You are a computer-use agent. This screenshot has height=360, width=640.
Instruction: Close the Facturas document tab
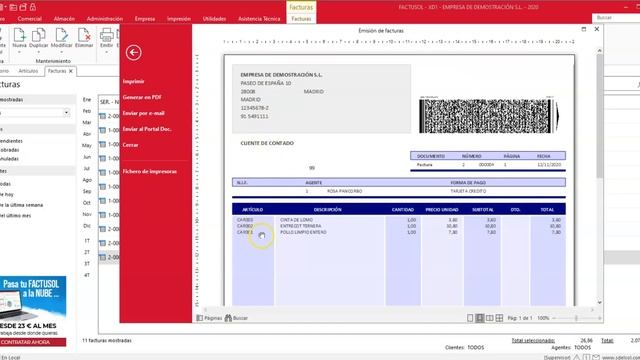71,71
